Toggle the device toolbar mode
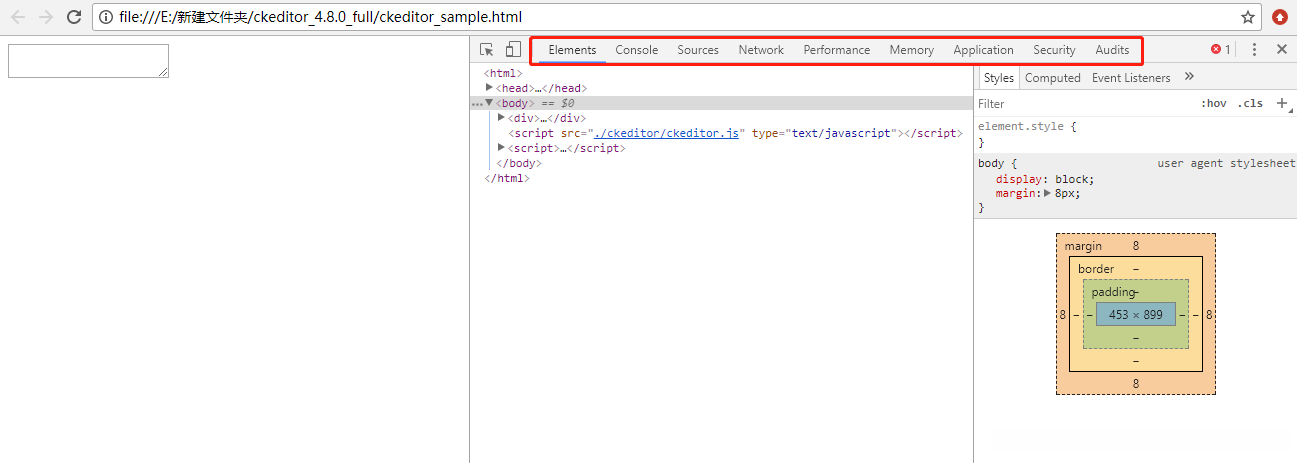The image size is (1297, 463). tap(513, 50)
